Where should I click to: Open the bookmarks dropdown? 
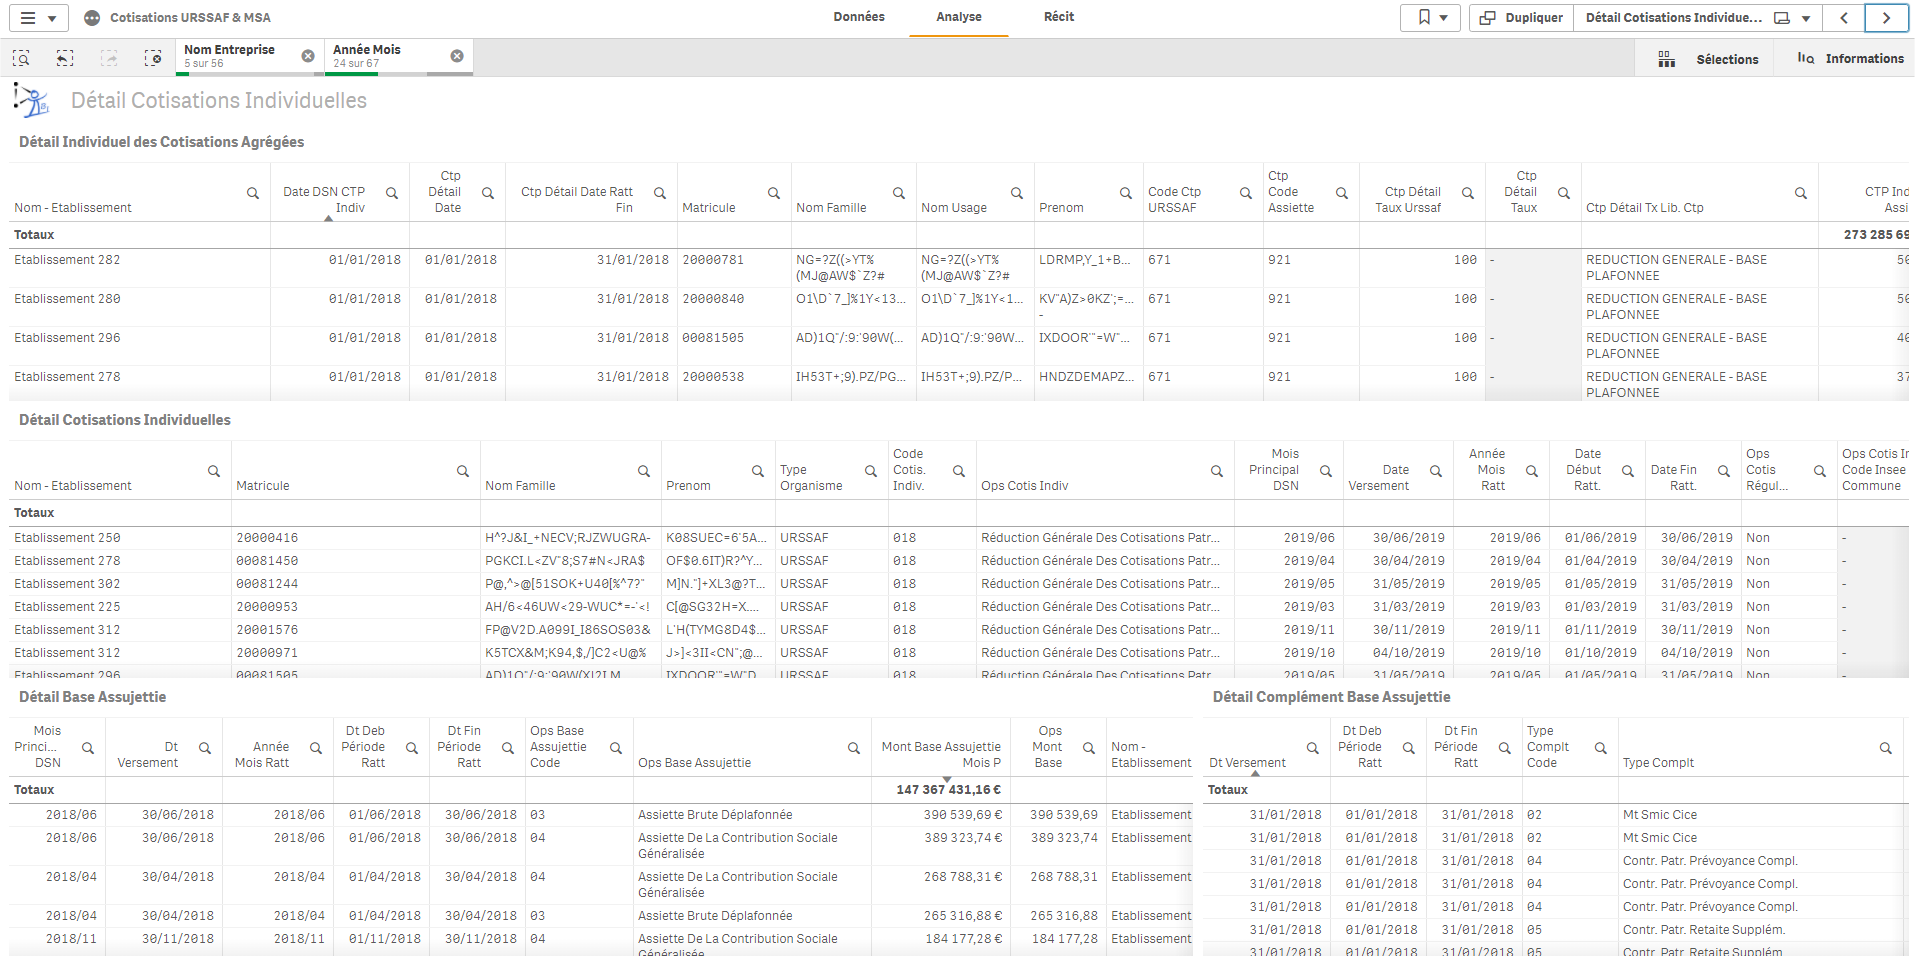pyautogui.click(x=1431, y=18)
